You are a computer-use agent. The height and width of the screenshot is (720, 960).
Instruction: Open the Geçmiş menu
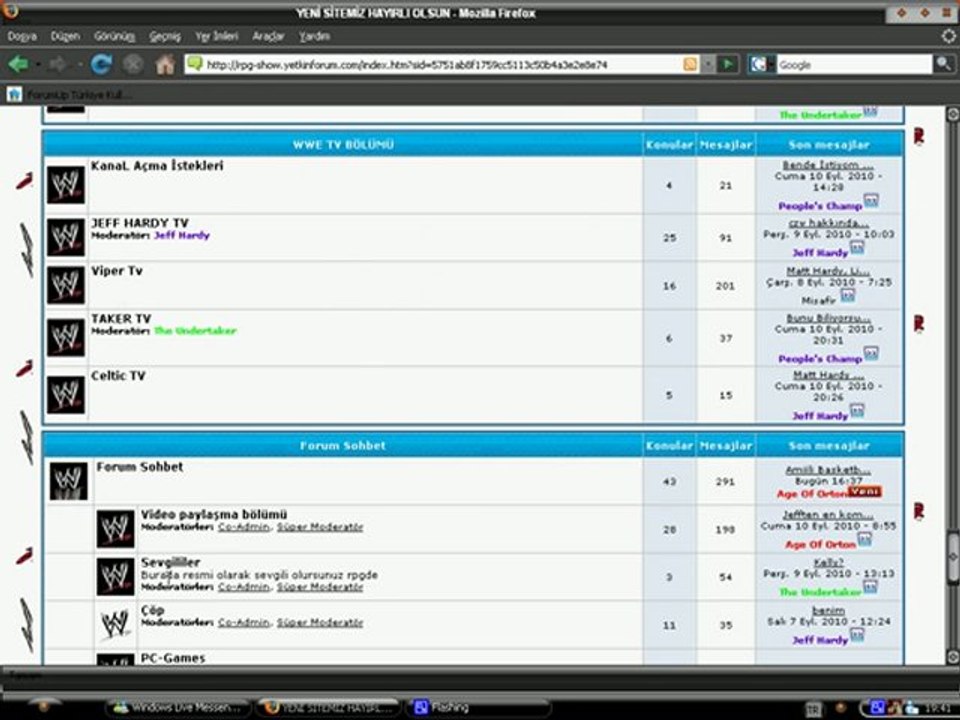pos(165,36)
